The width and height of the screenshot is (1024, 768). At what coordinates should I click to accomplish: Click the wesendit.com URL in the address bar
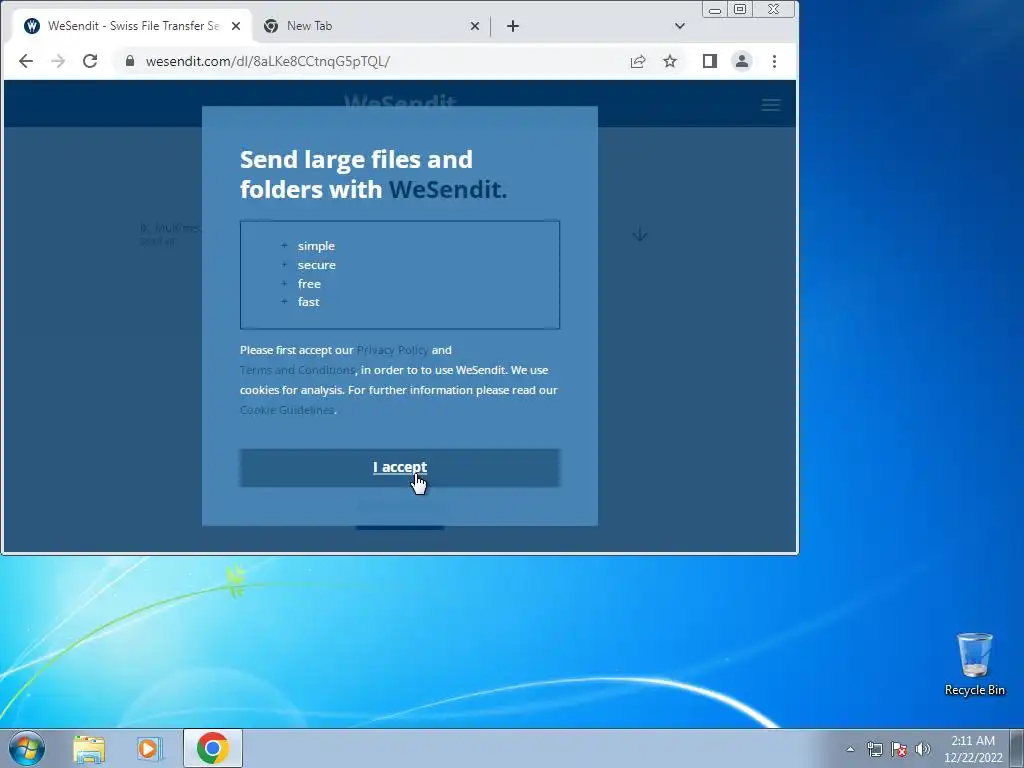(x=268, y=61)
